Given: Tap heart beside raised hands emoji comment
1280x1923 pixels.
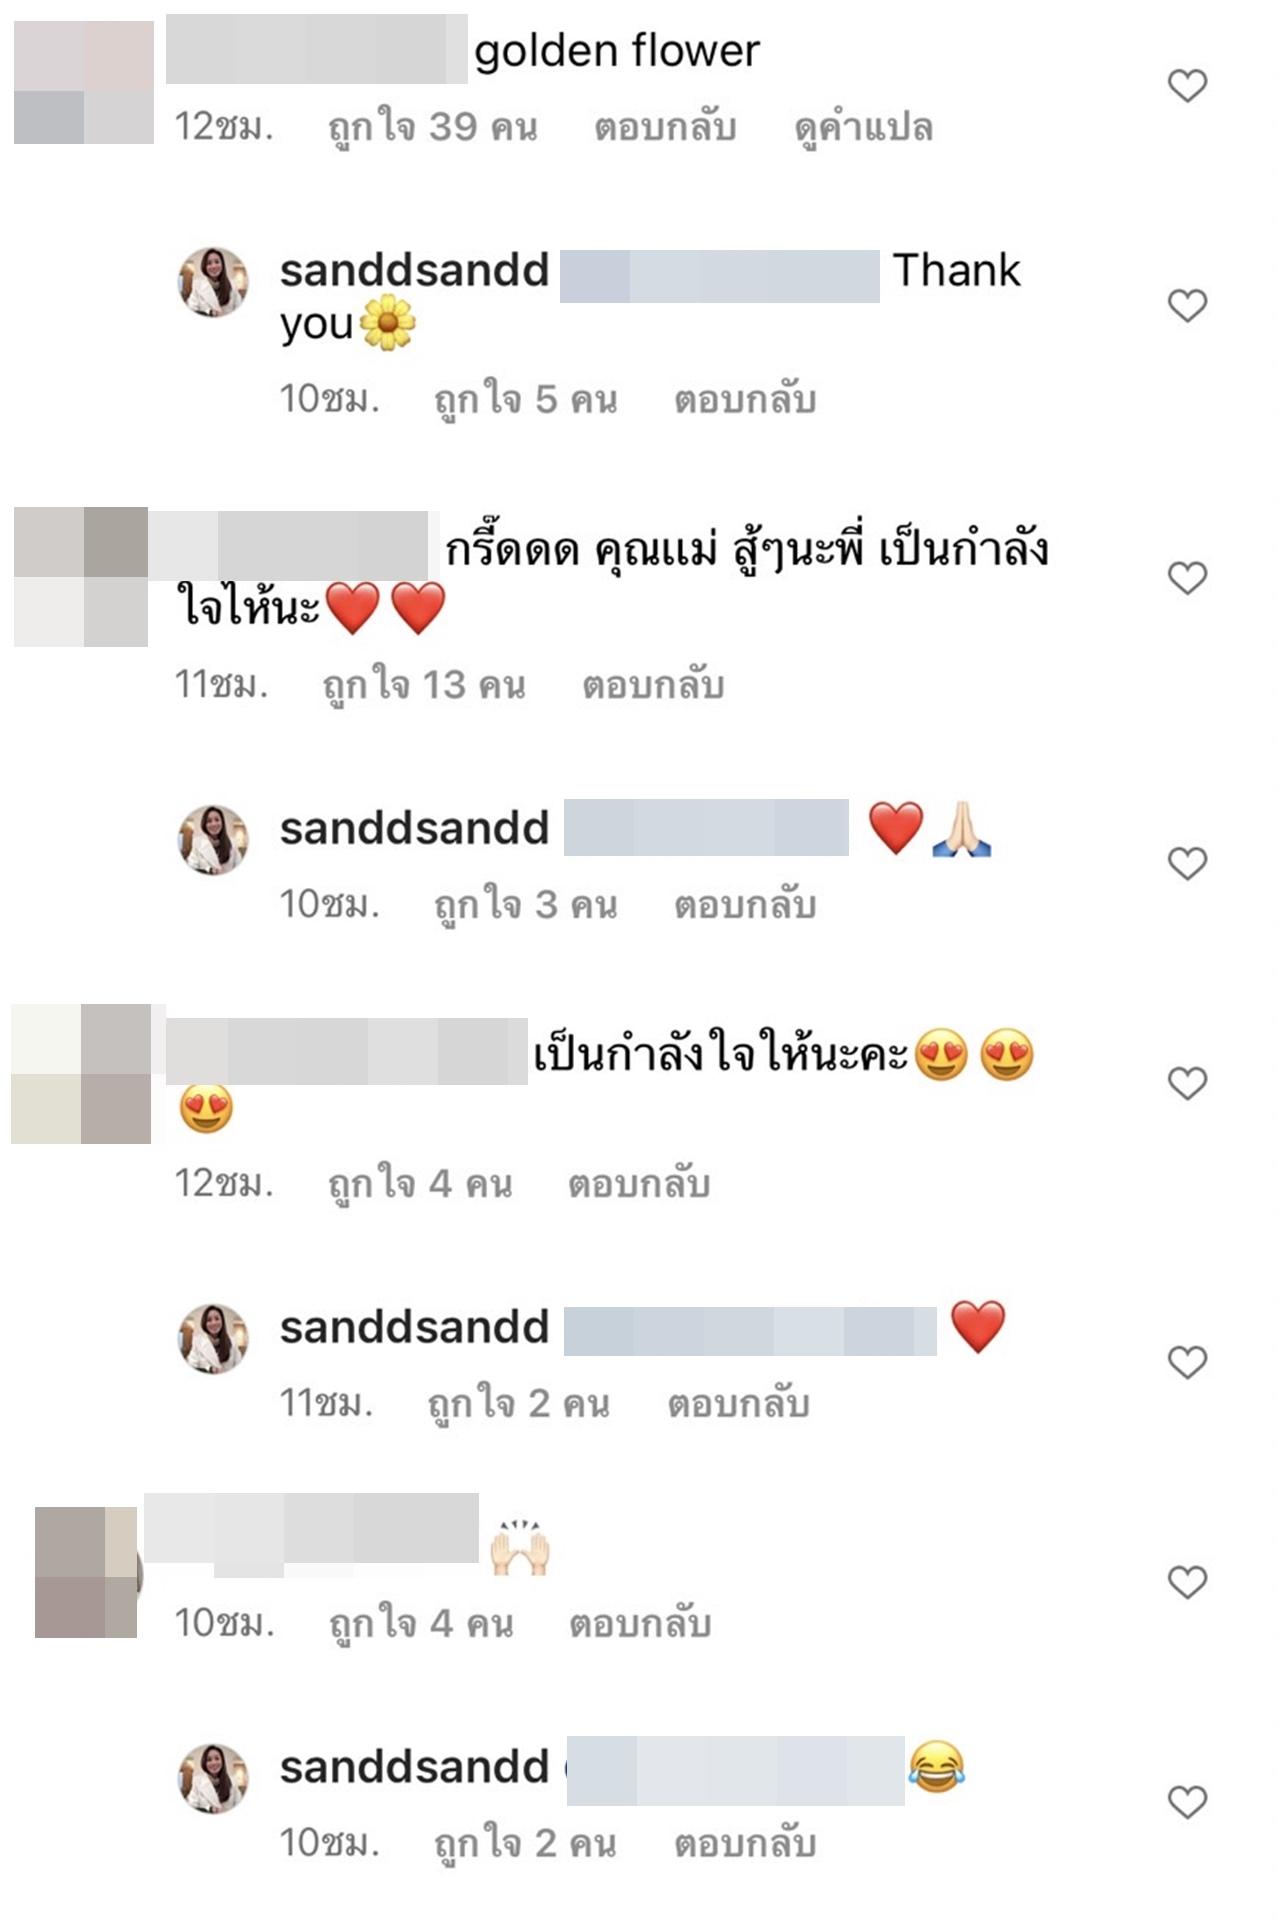Looking at the screenshot, I should [x=1187, y=1582].
